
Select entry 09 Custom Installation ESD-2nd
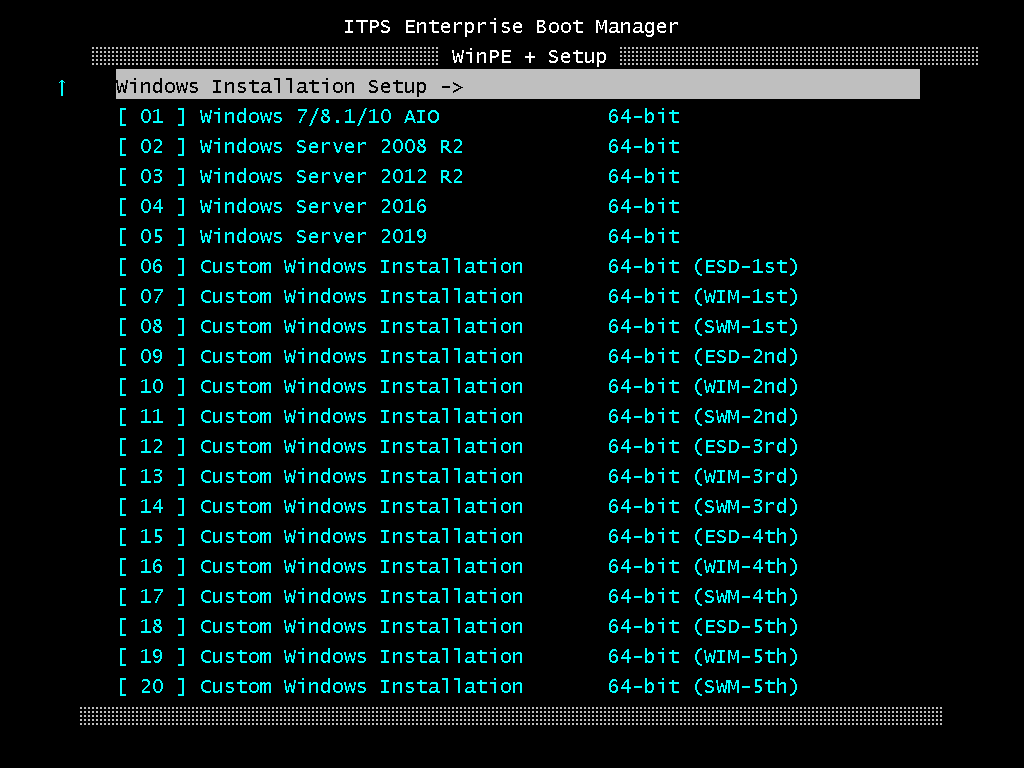click(x=458, y=357)
